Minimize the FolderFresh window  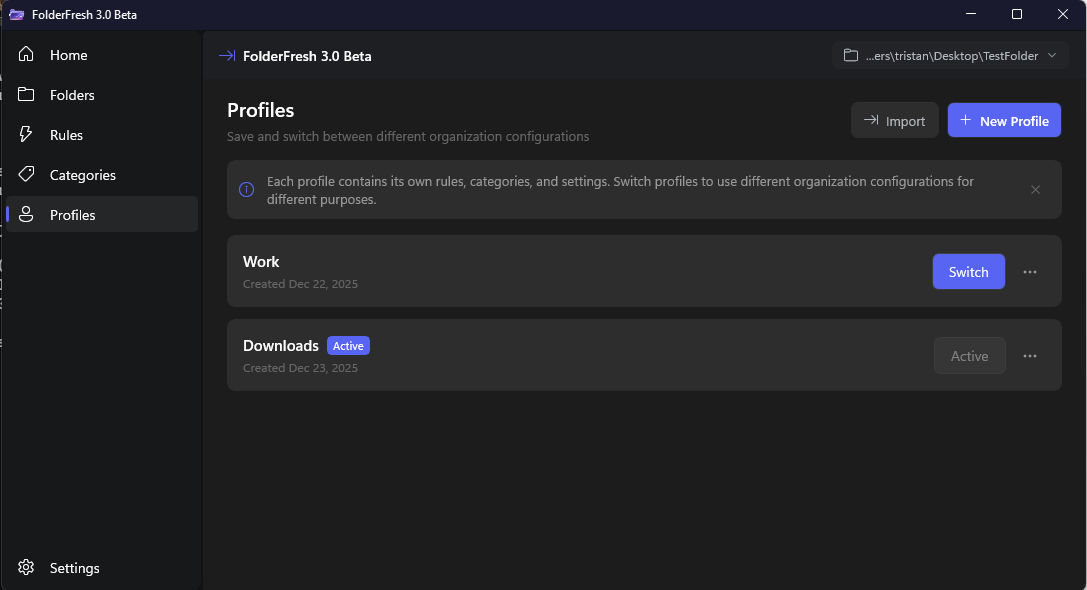[x=971, y=14]
